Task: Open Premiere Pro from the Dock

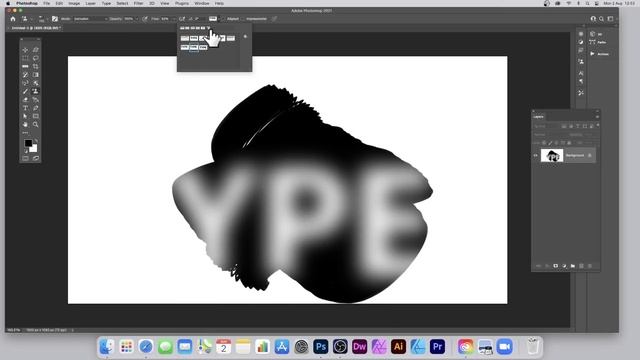Action: pyautogui.click(x=437, y=347)
